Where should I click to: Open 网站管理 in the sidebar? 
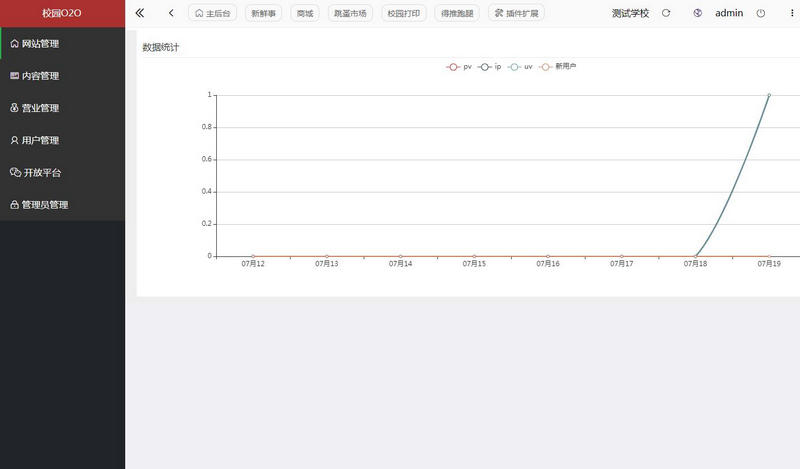click(62, 43)
